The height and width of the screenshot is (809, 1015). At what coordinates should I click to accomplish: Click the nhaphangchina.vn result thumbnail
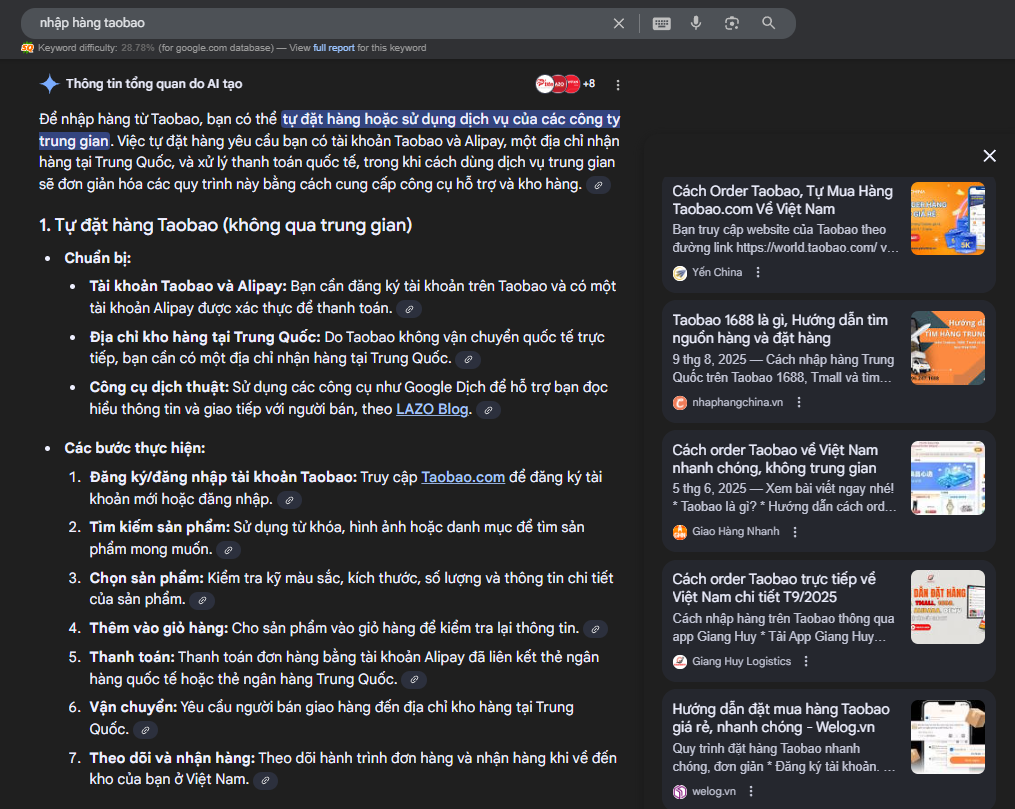947,348
